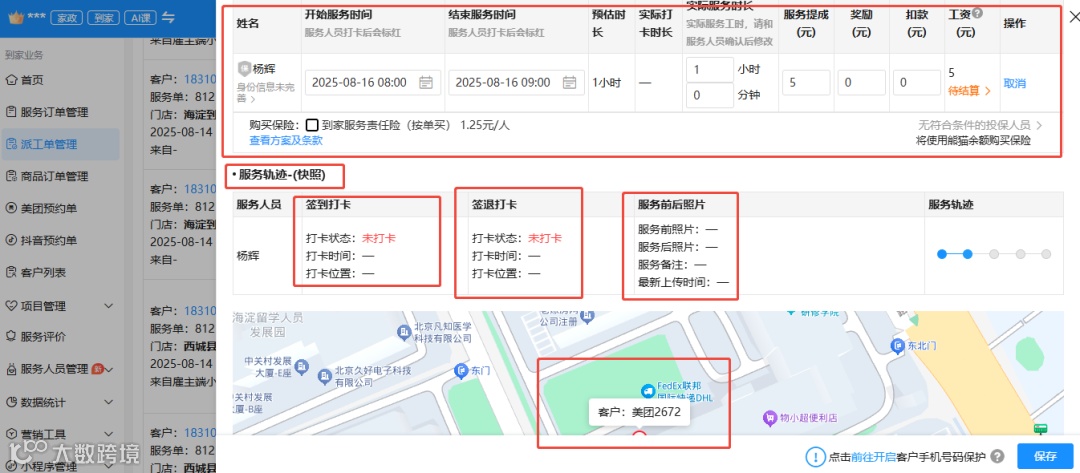Click 东北门 marker on the map
The width and height of the screenshot is (1080, 473).
pos(896,346)
